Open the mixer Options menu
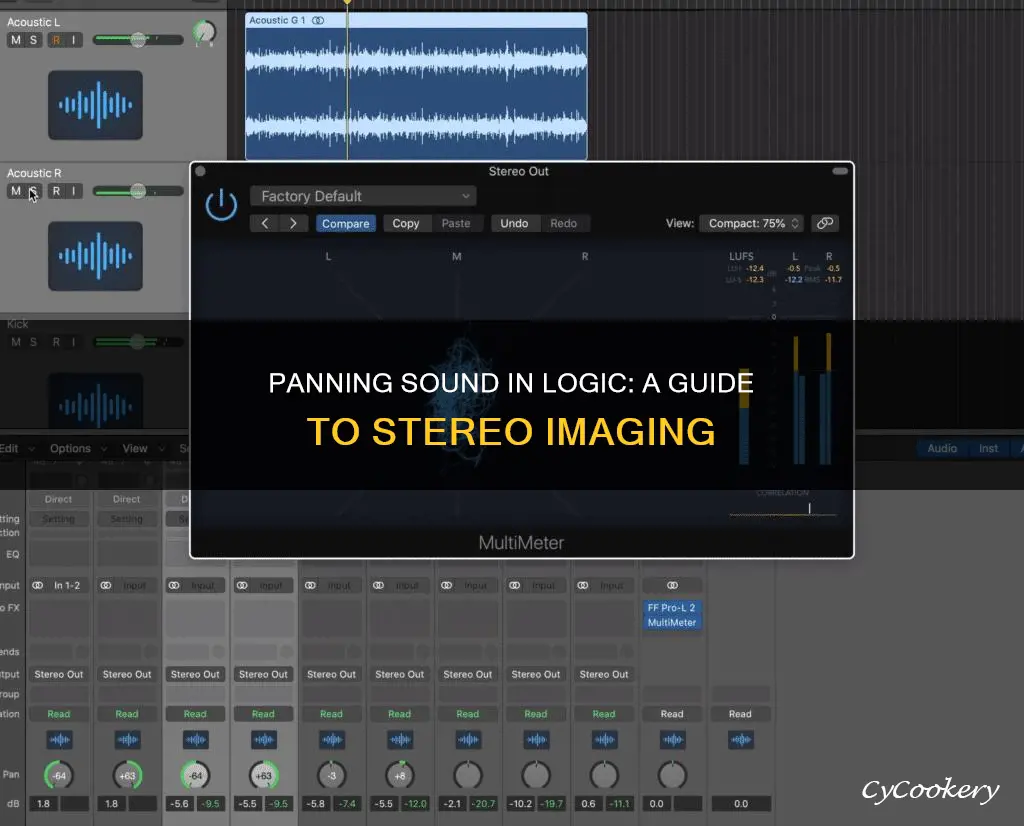The height and width of the screenshot is (826, 1024). coord(78,449)
